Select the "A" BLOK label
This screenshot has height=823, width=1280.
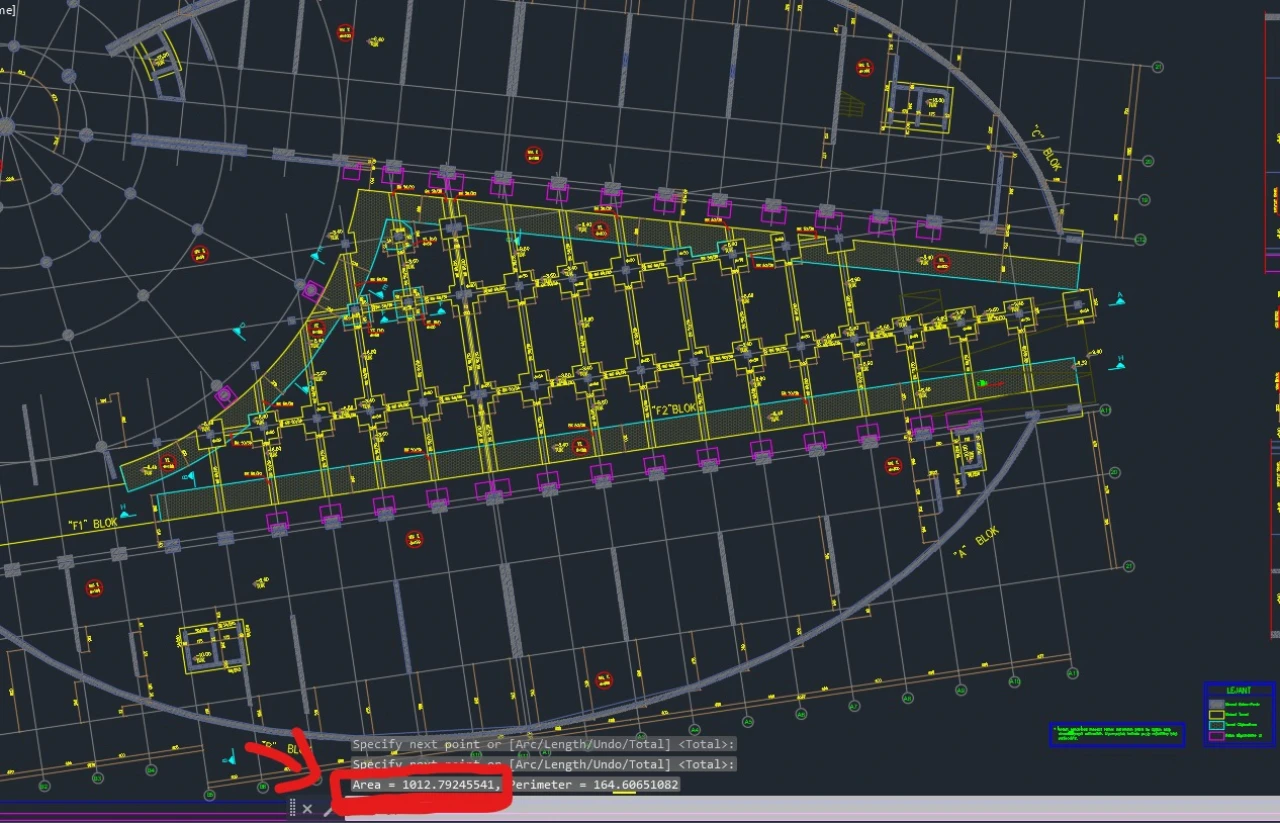[975, 544]
